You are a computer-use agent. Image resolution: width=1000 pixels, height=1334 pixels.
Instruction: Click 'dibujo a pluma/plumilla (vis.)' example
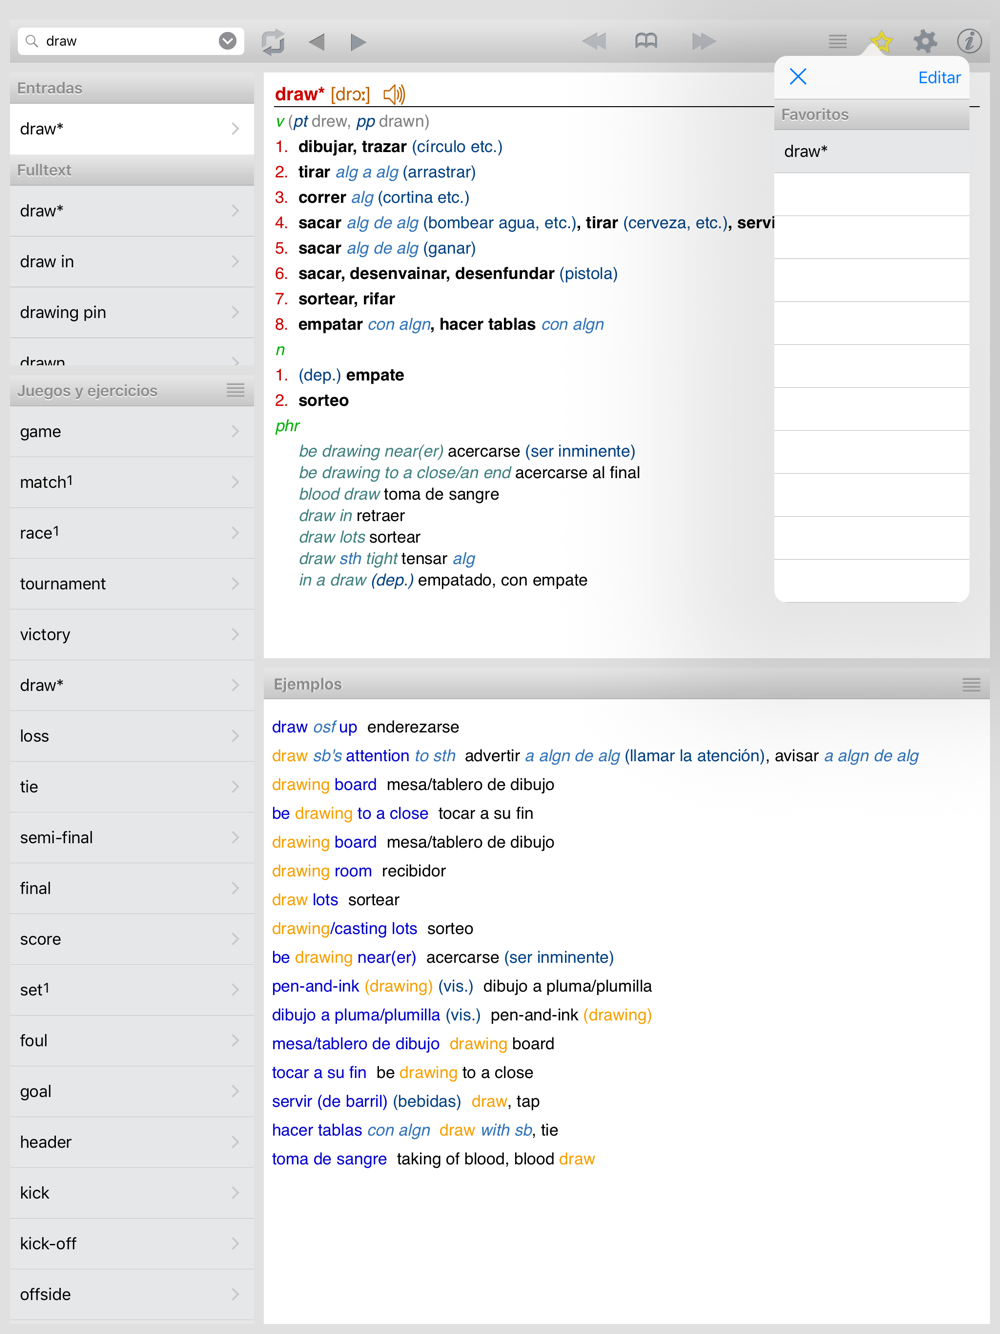tap(376, 1015)
